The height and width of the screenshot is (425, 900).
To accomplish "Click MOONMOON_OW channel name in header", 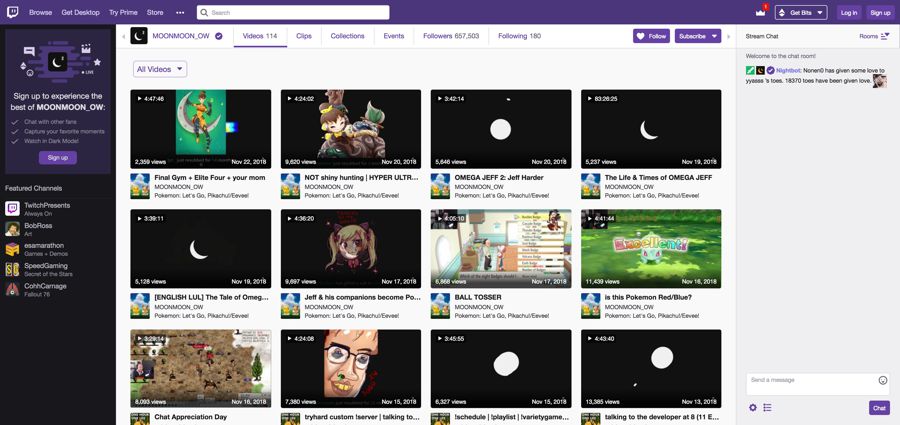I will click(181, 36).
